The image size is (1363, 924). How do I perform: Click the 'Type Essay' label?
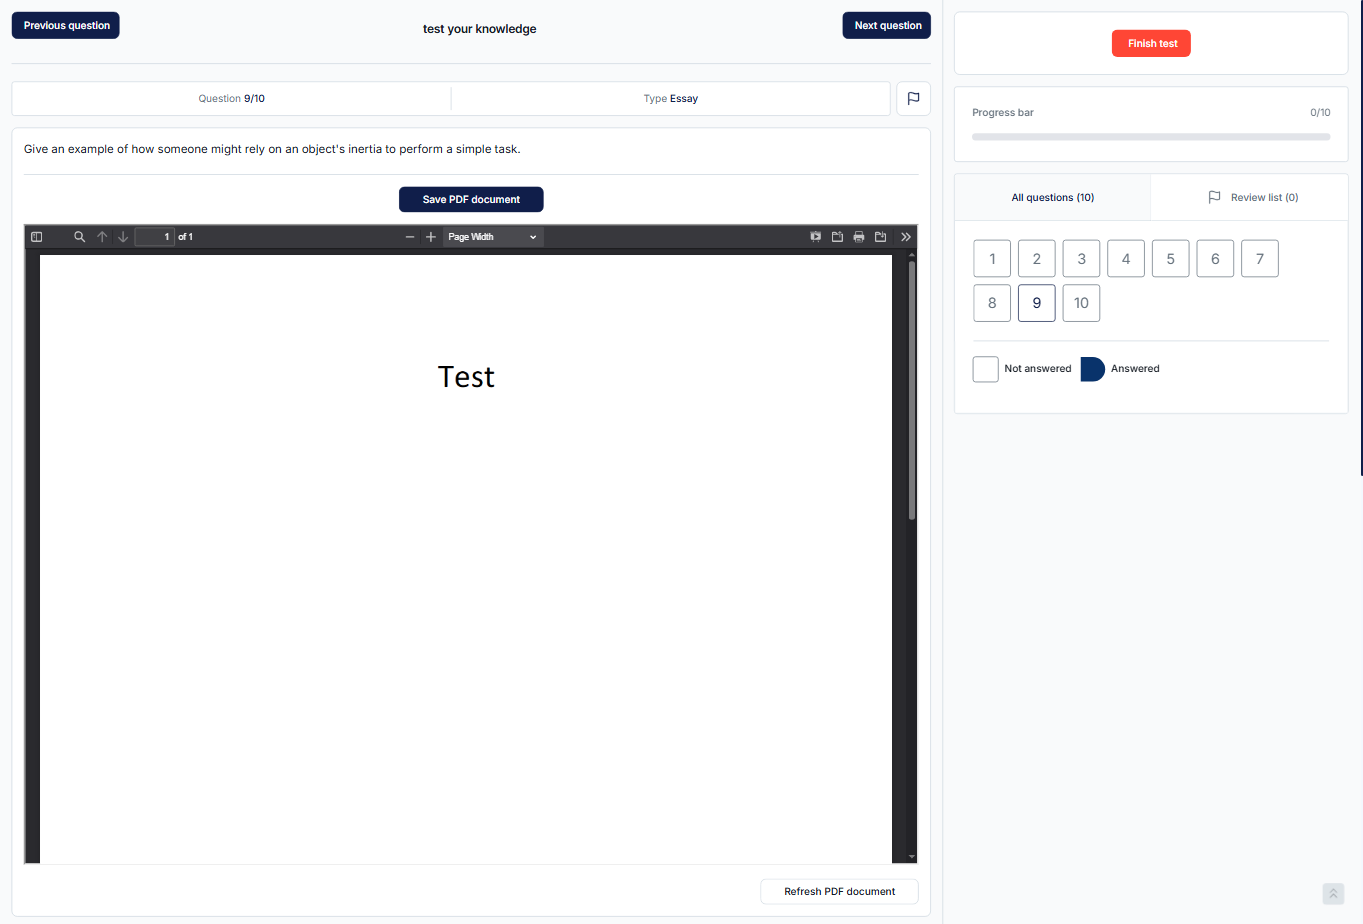(671, 99)
